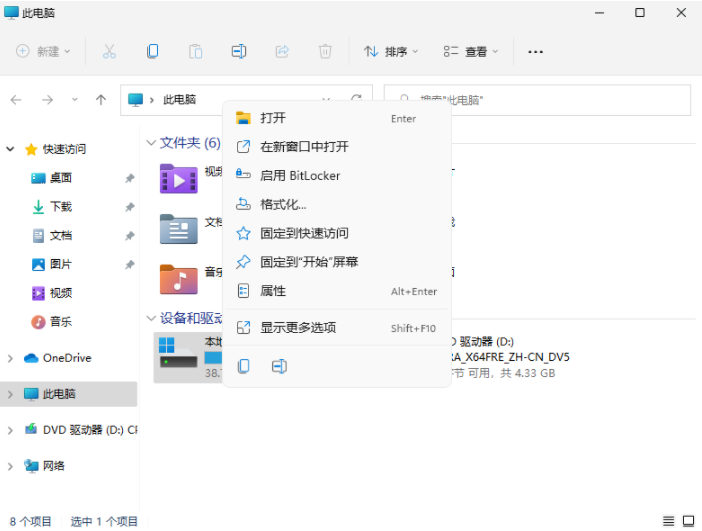Image resolution: width=702 pixels, height=531 pixels.
Task: Open the "..." see more toolbar button
Action: click(535, 51)
